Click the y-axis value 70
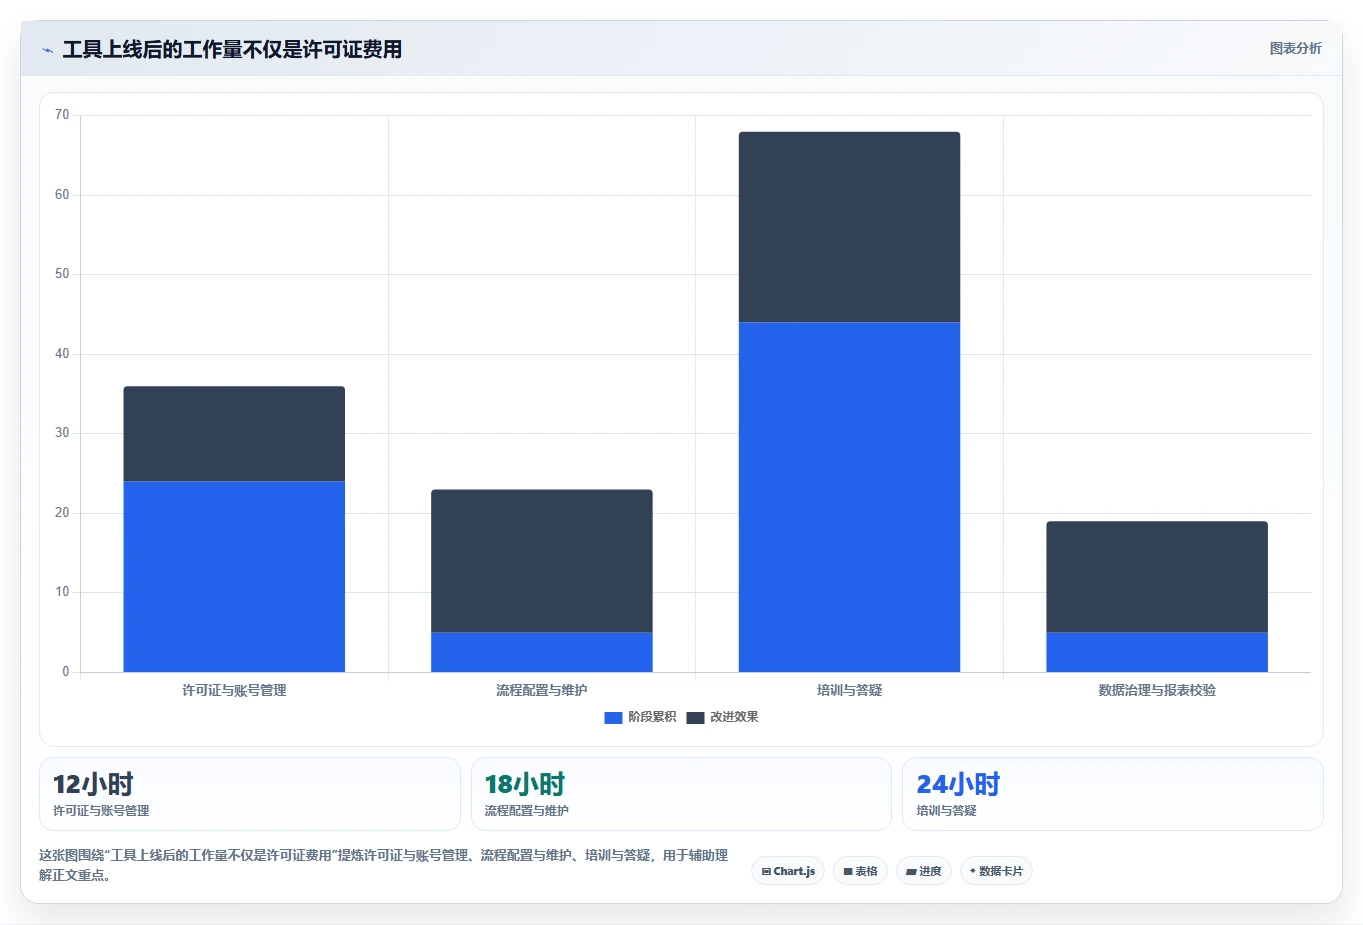 [x=62, y=115]
